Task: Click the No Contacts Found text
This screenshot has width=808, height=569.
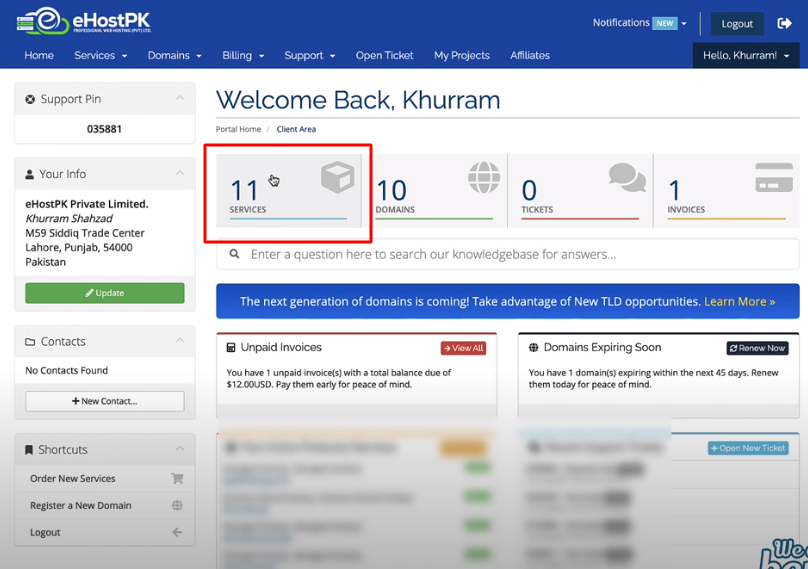Action: [x=66, y=370]
